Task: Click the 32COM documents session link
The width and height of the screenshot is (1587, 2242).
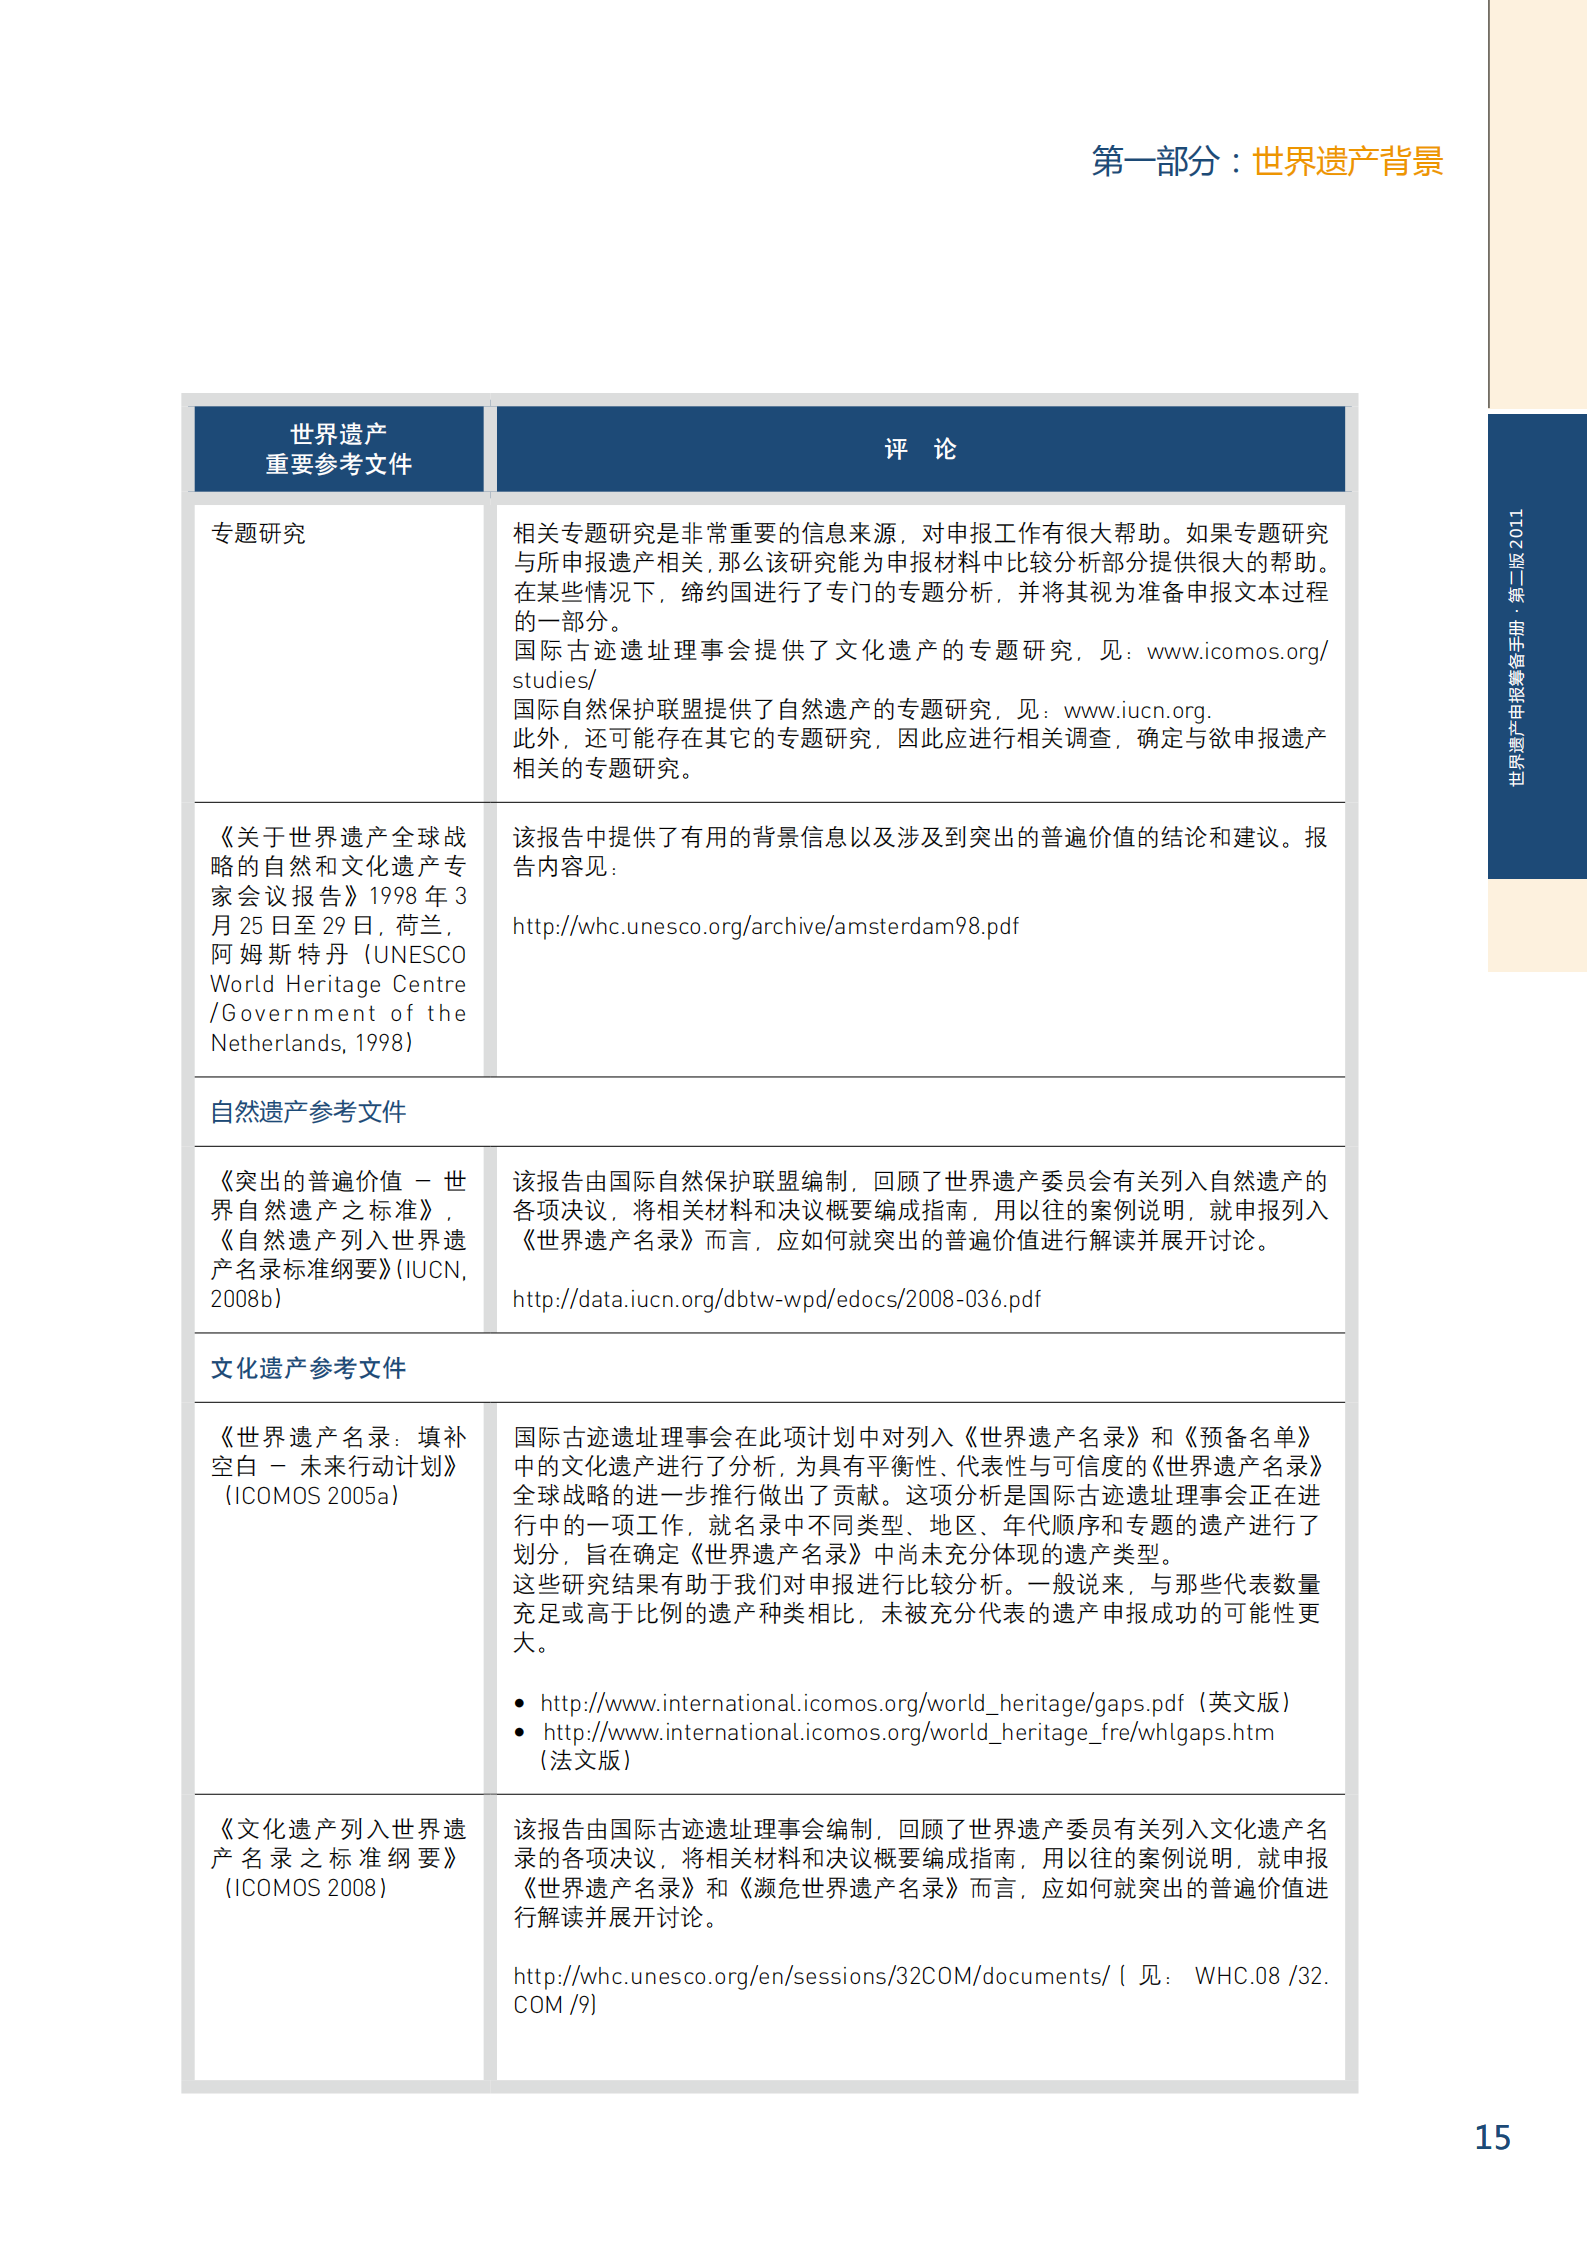Action: coord(810,1976)
